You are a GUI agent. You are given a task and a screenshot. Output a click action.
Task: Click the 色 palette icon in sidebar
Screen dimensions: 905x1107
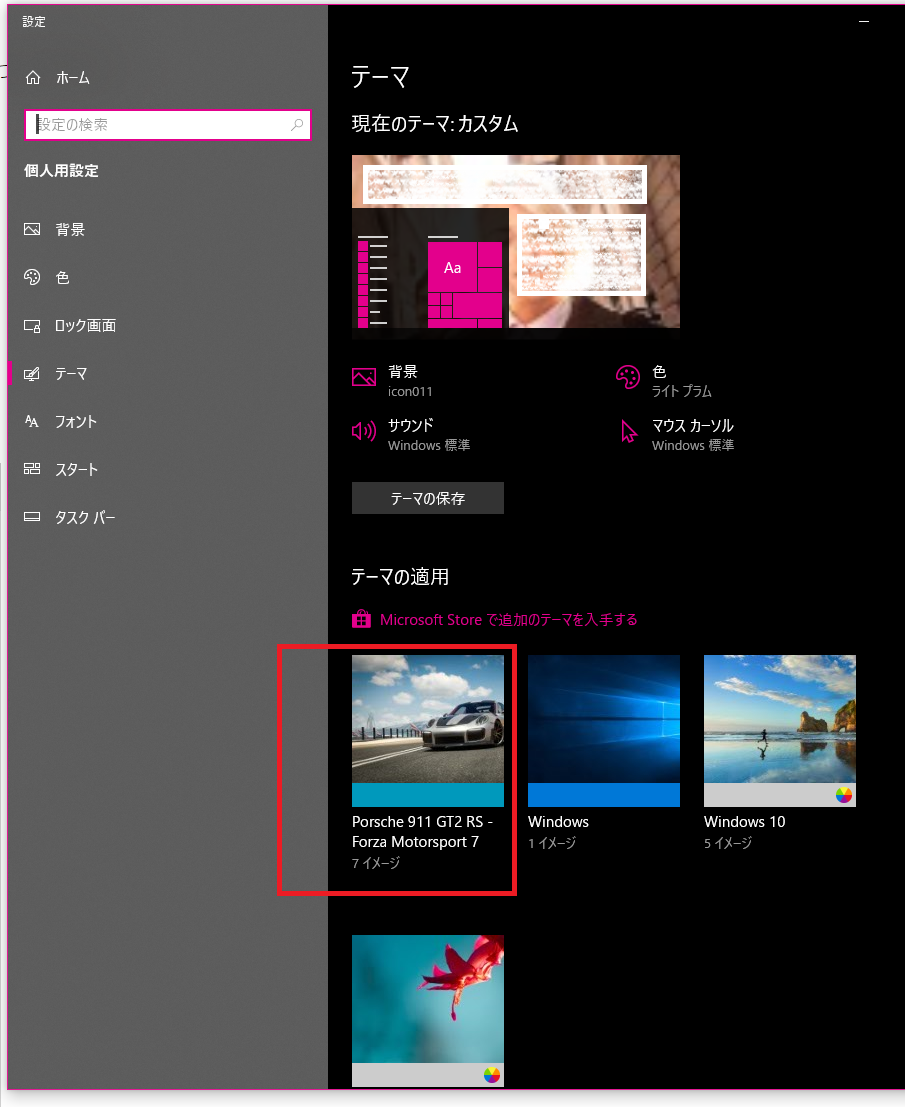pyautogui.click(x=32, y=277)
